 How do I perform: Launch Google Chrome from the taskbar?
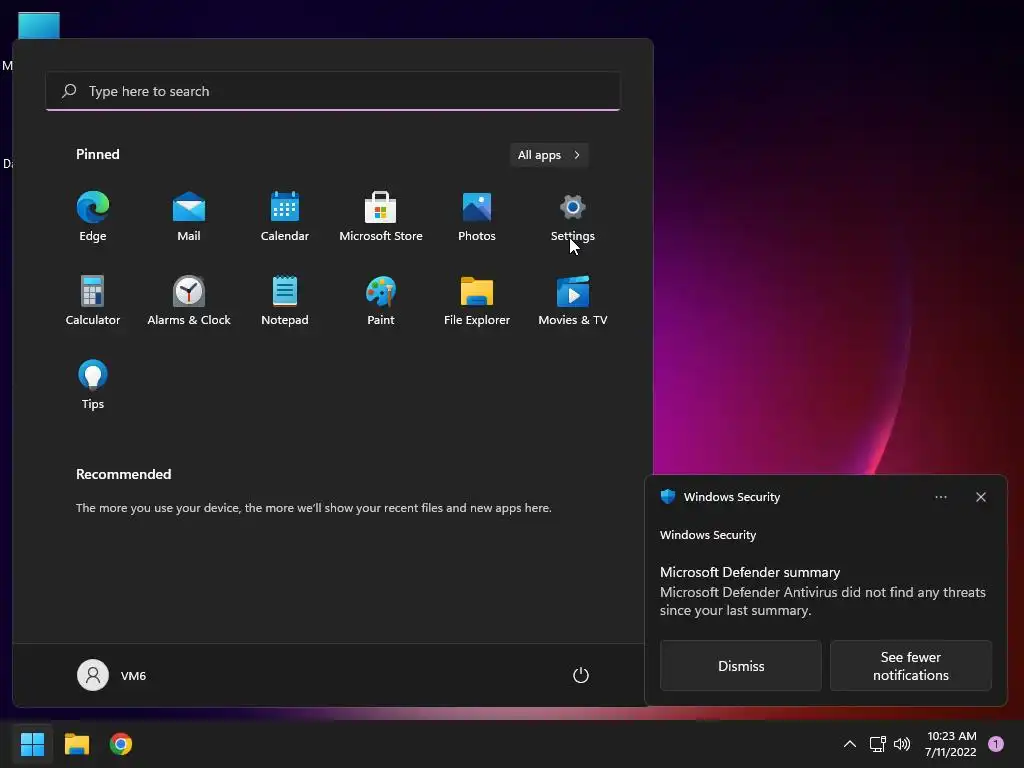(121, 744)
